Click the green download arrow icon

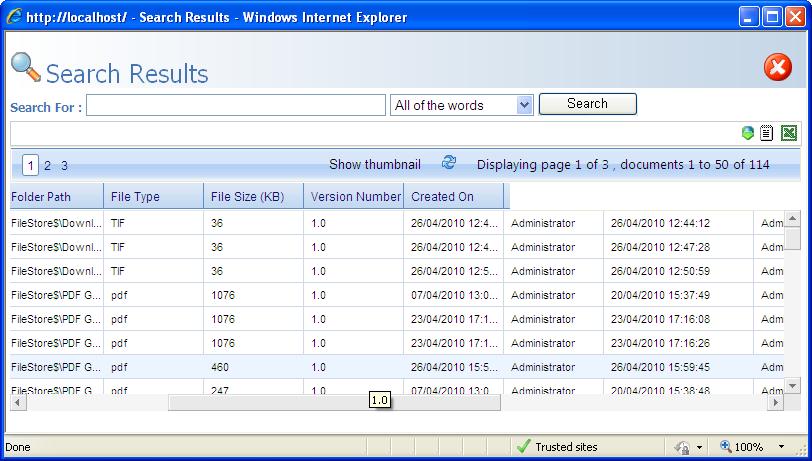coord(747,133)
